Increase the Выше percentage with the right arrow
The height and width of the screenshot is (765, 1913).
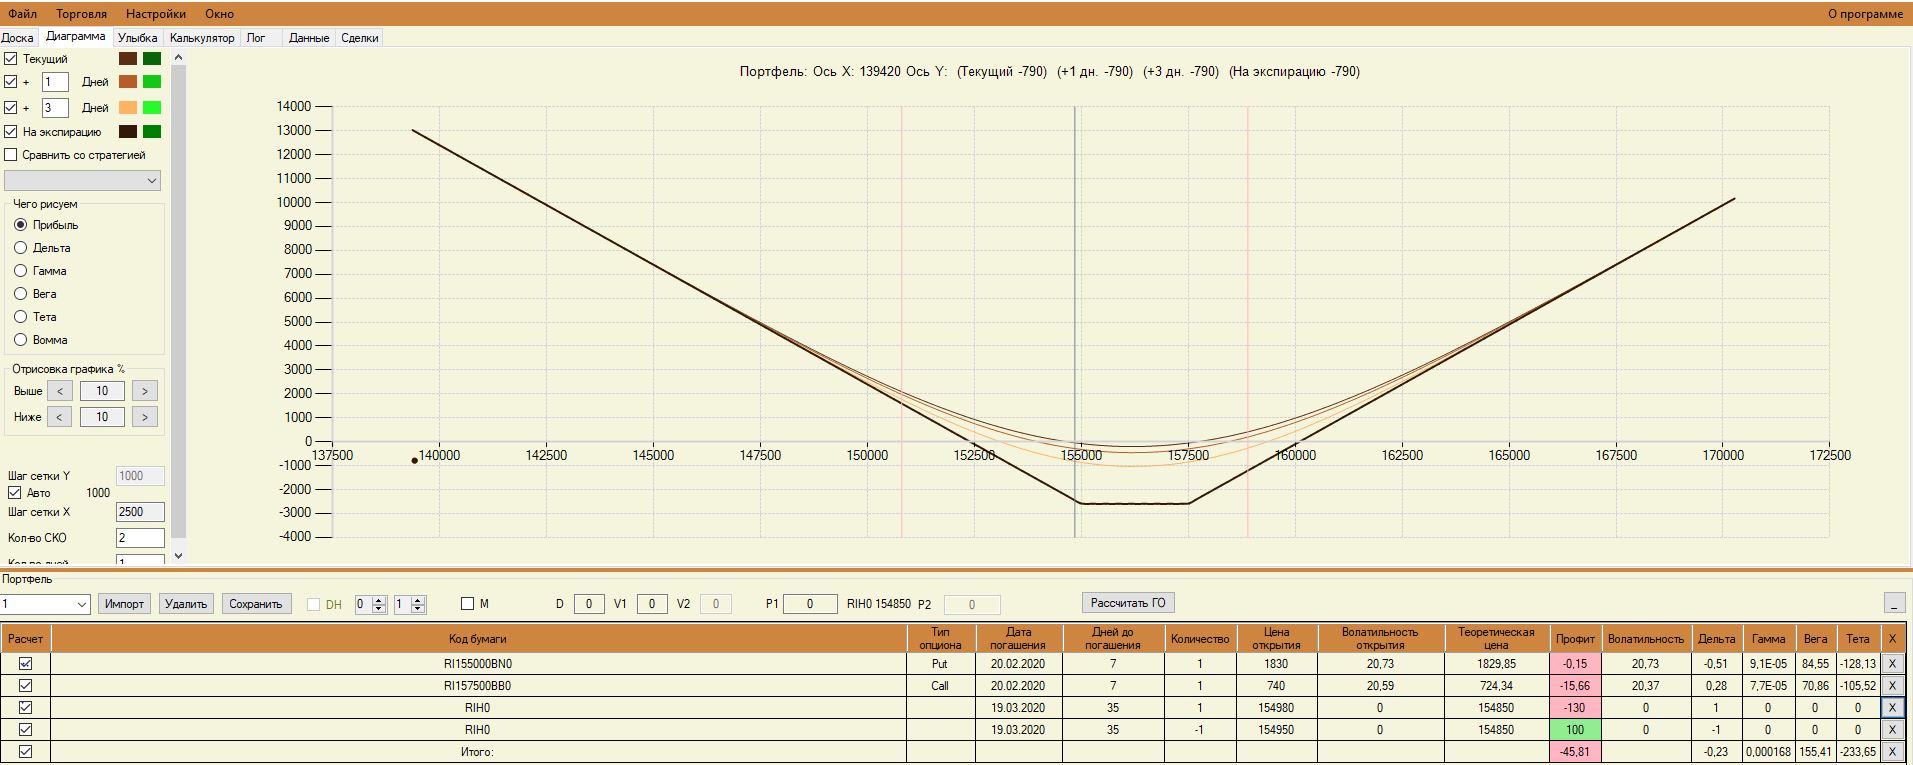[x=145, y=391]
